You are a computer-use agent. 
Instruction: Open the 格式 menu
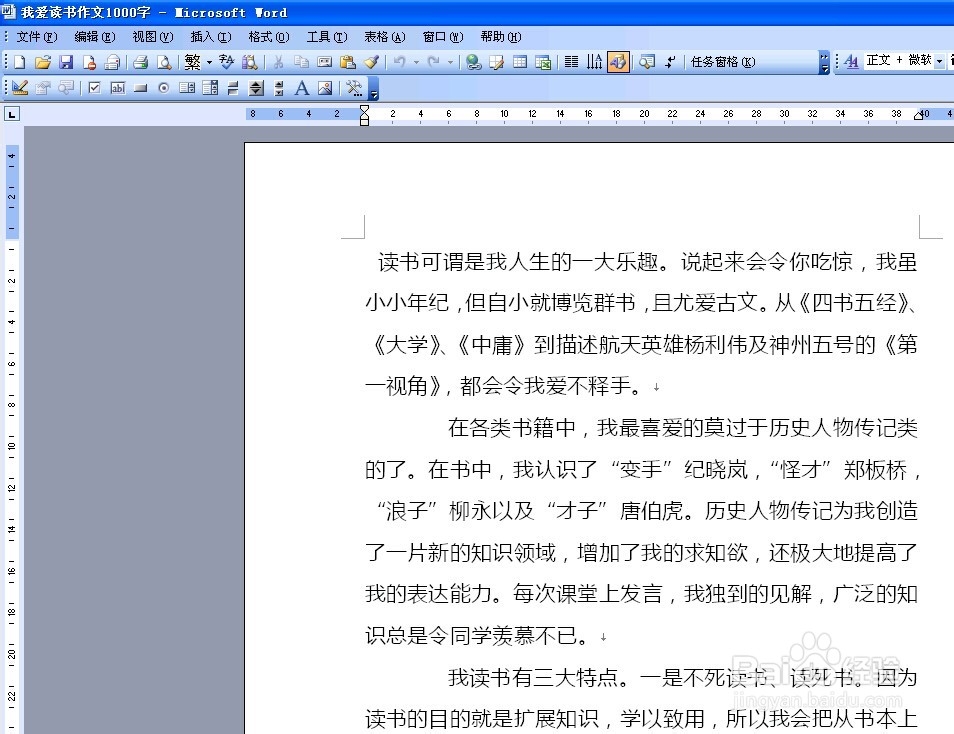coord(267,37)
